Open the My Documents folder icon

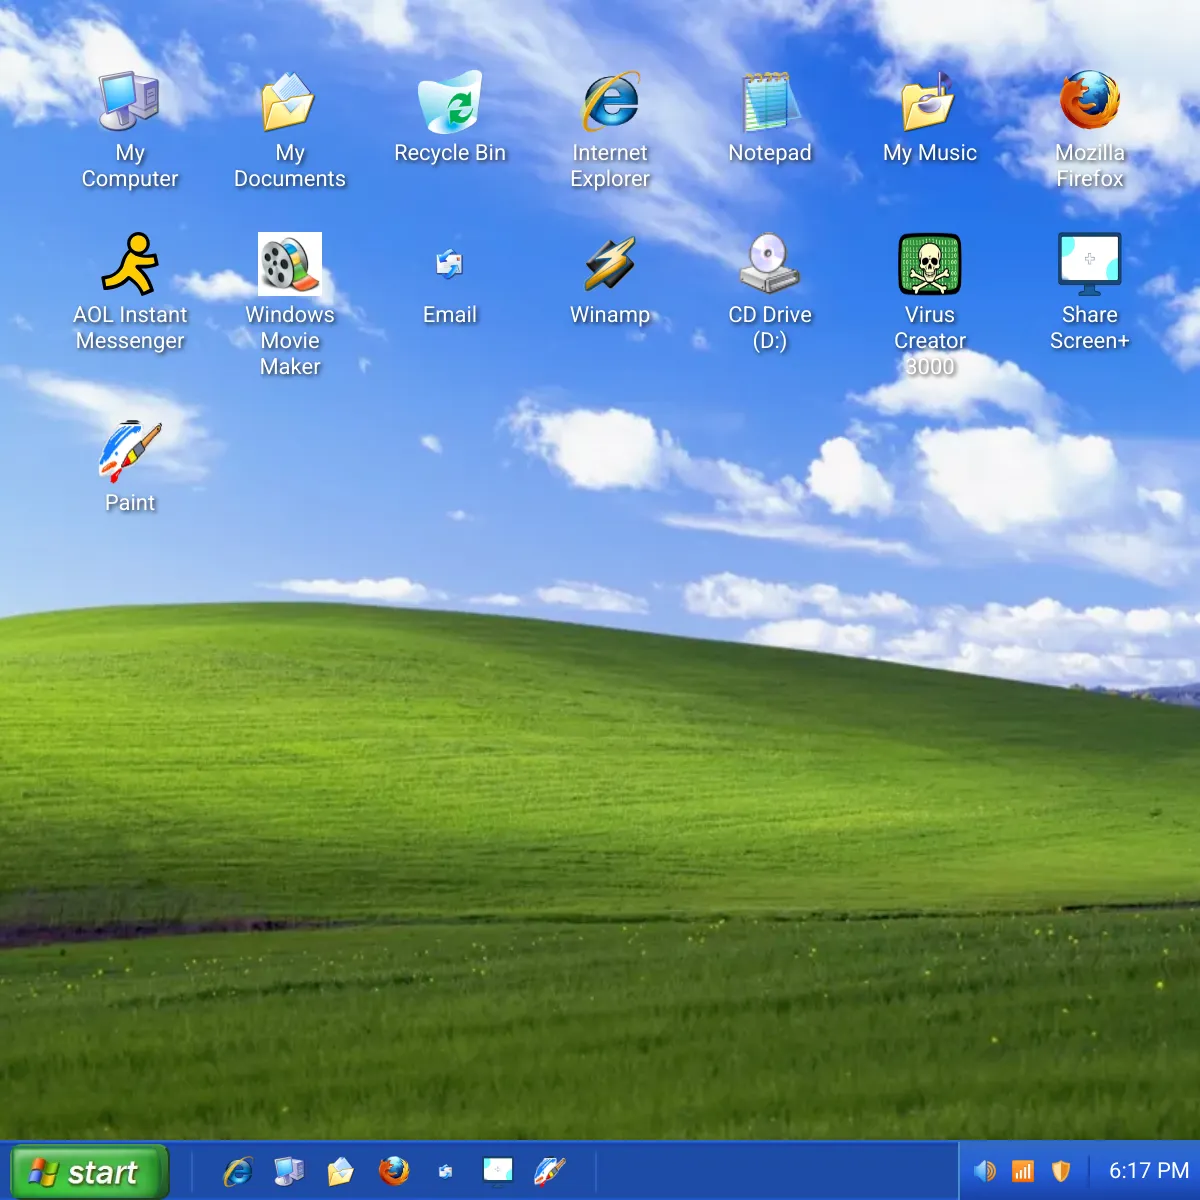click(x=290, y=102)
